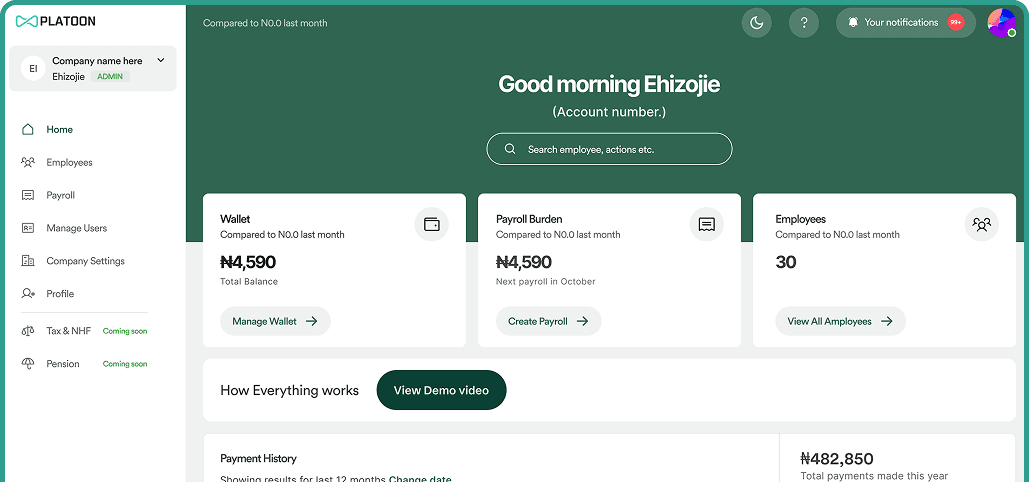Click the search employee input field
The height and width of the screenshot is (482, 1029).
609,149
